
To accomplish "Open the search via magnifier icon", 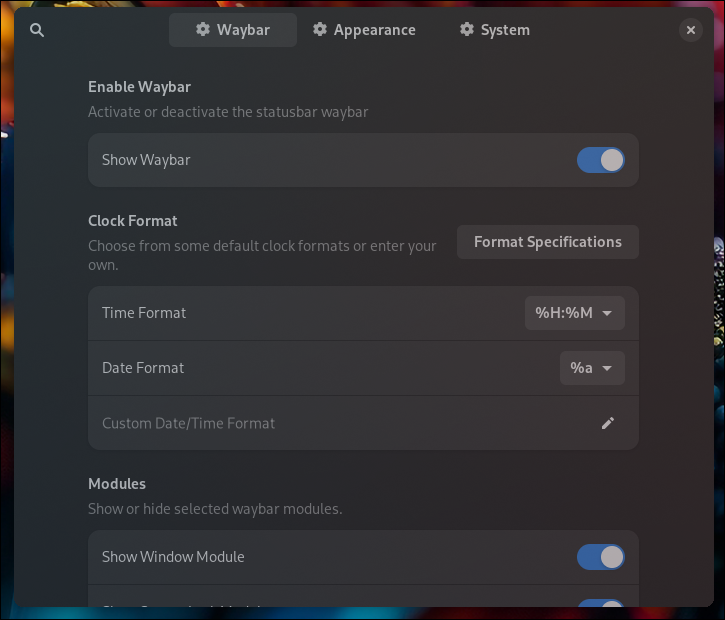I will [37, 30].
